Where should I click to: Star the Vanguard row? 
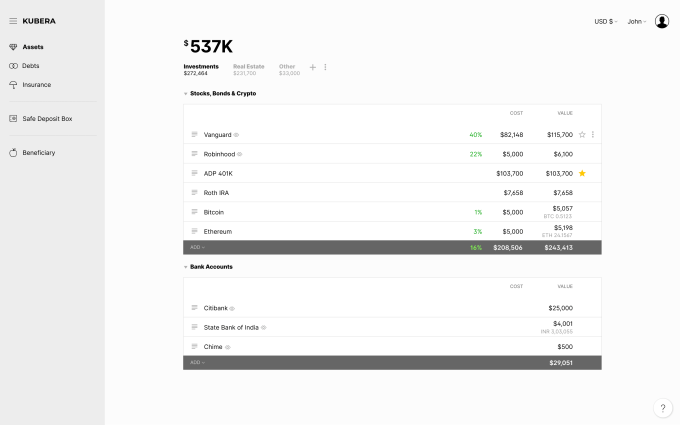tap(582, 134)
